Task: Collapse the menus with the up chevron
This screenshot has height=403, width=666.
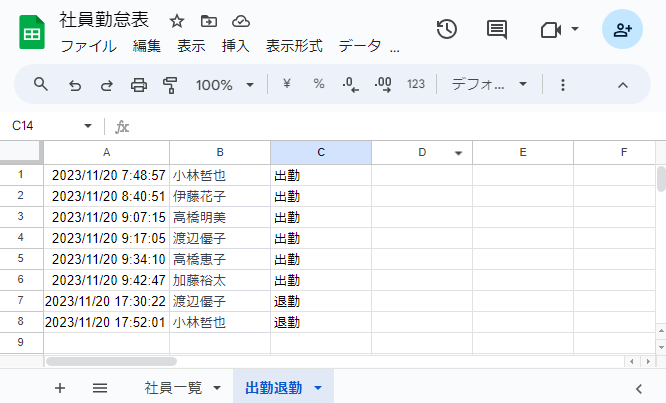Action: (x=623, y=85)
